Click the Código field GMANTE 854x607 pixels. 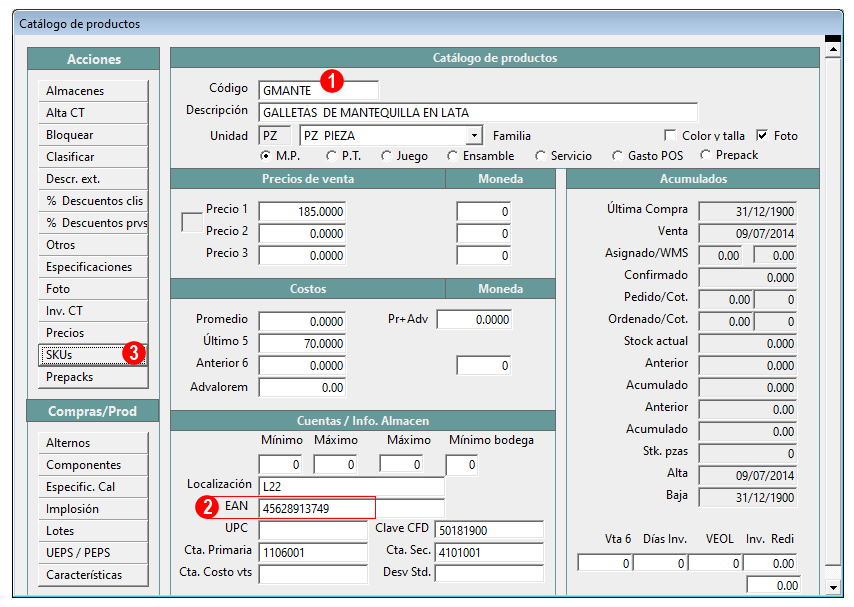coord(318,90)
